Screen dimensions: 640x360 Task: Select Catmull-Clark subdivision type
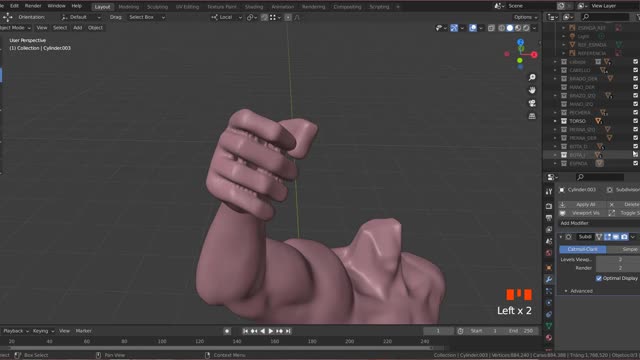click(x=582, y=249)
